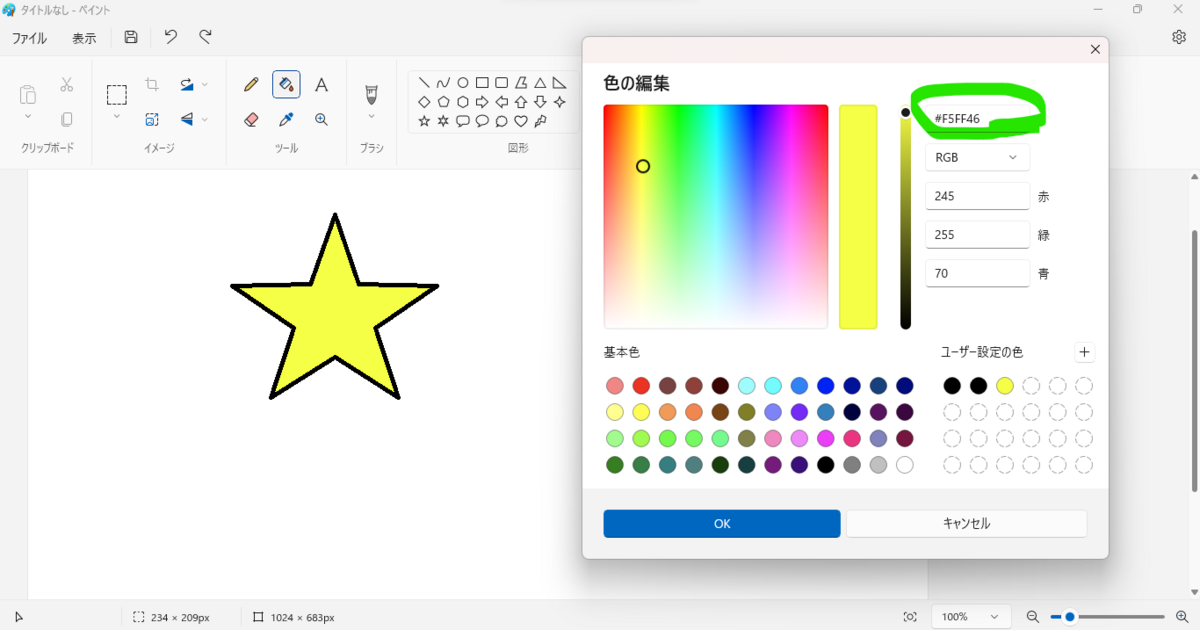Click the Crop icon

pos(152,85)
